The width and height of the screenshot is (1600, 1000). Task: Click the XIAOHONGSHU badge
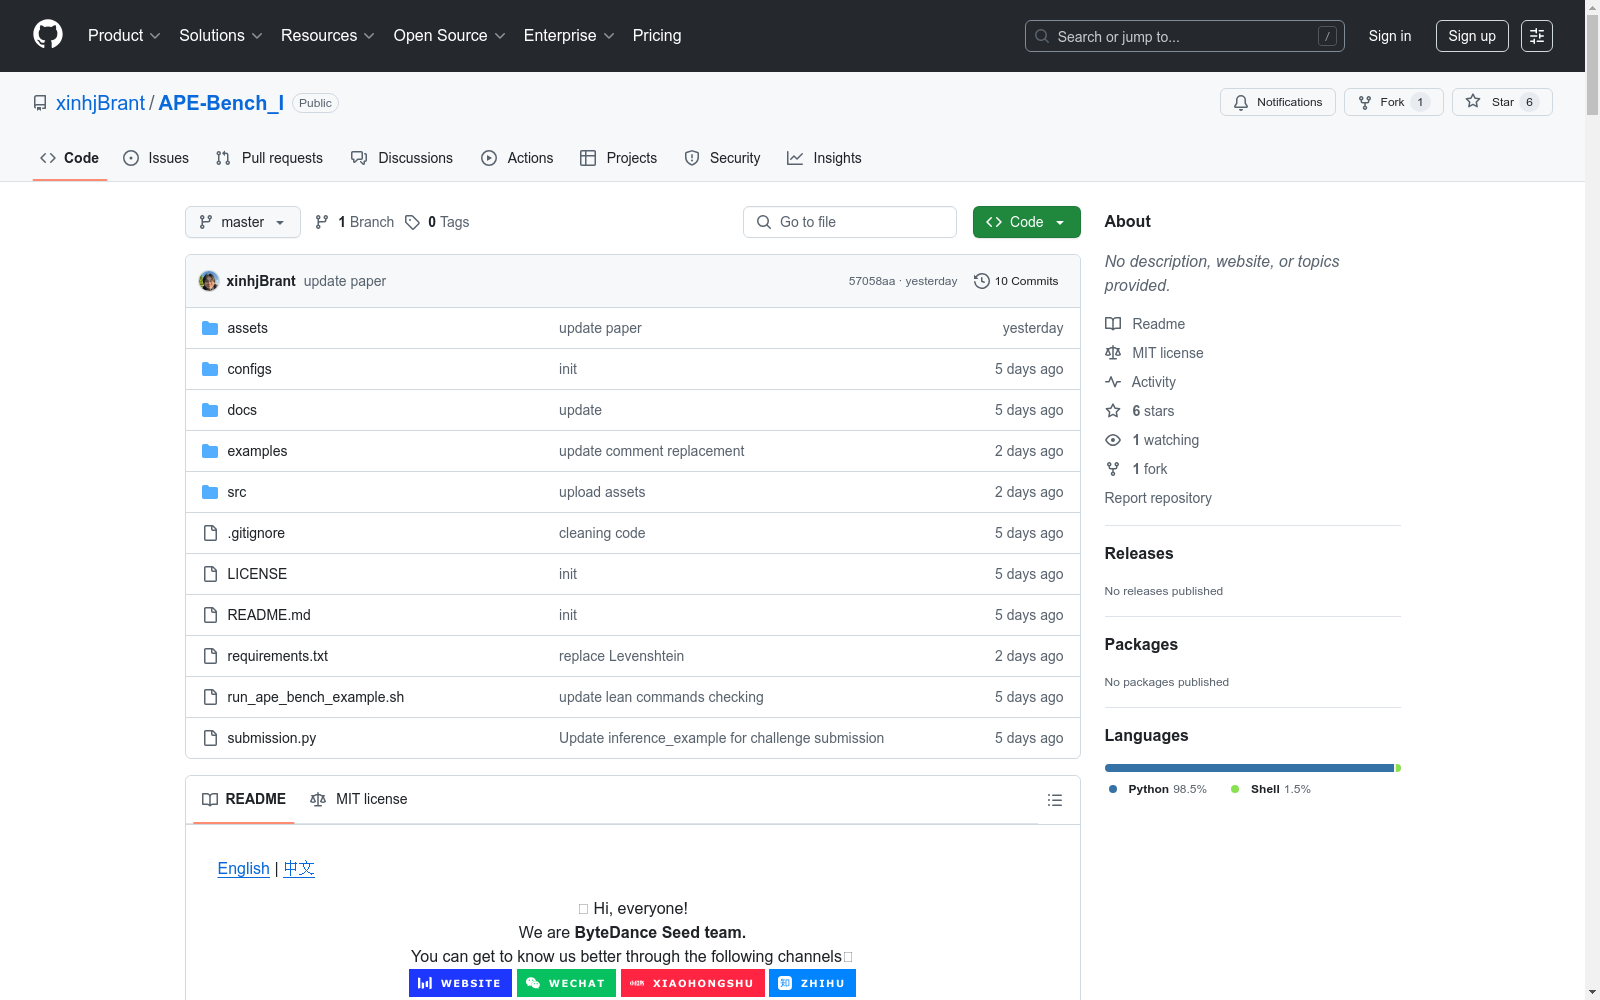tap(693, 983)
